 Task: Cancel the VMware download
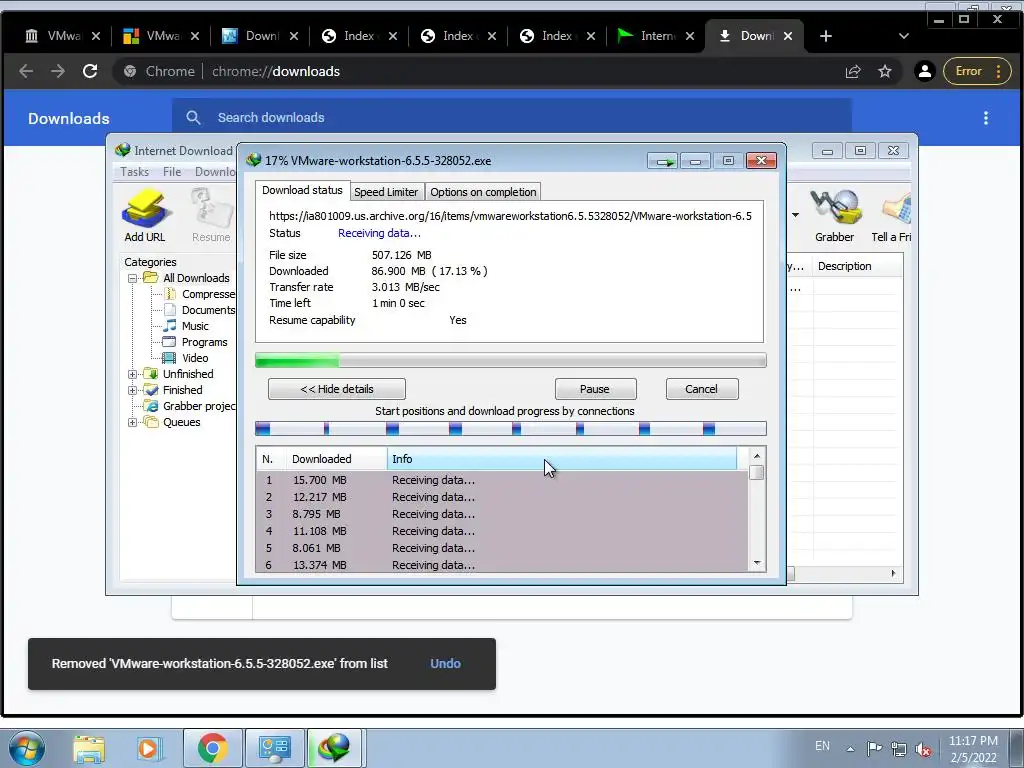[x=702, y=389]
